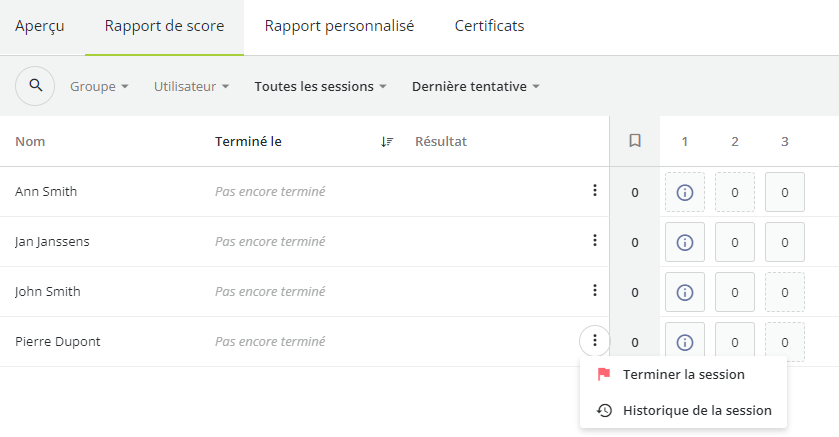
Task: Click info icon in Ann Smith's row
Action: (x=685, y=192)
